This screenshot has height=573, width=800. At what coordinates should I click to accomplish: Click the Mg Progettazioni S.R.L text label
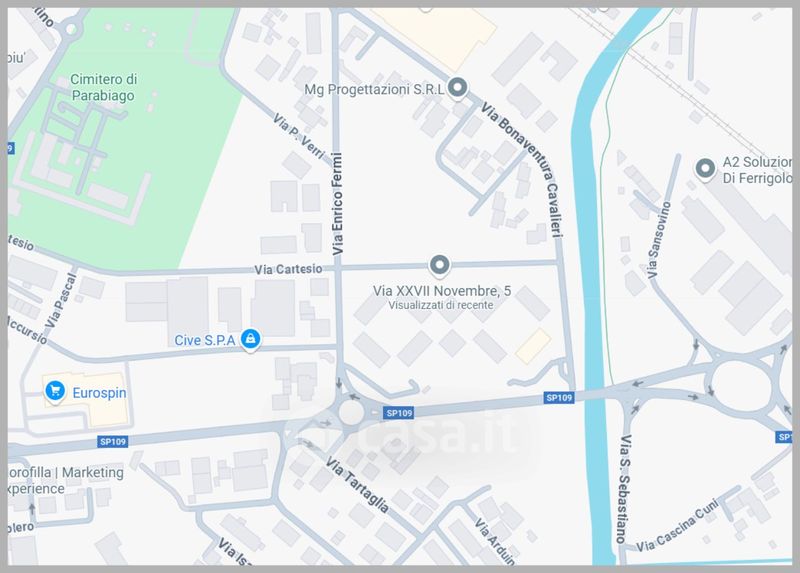click(374, 89)
